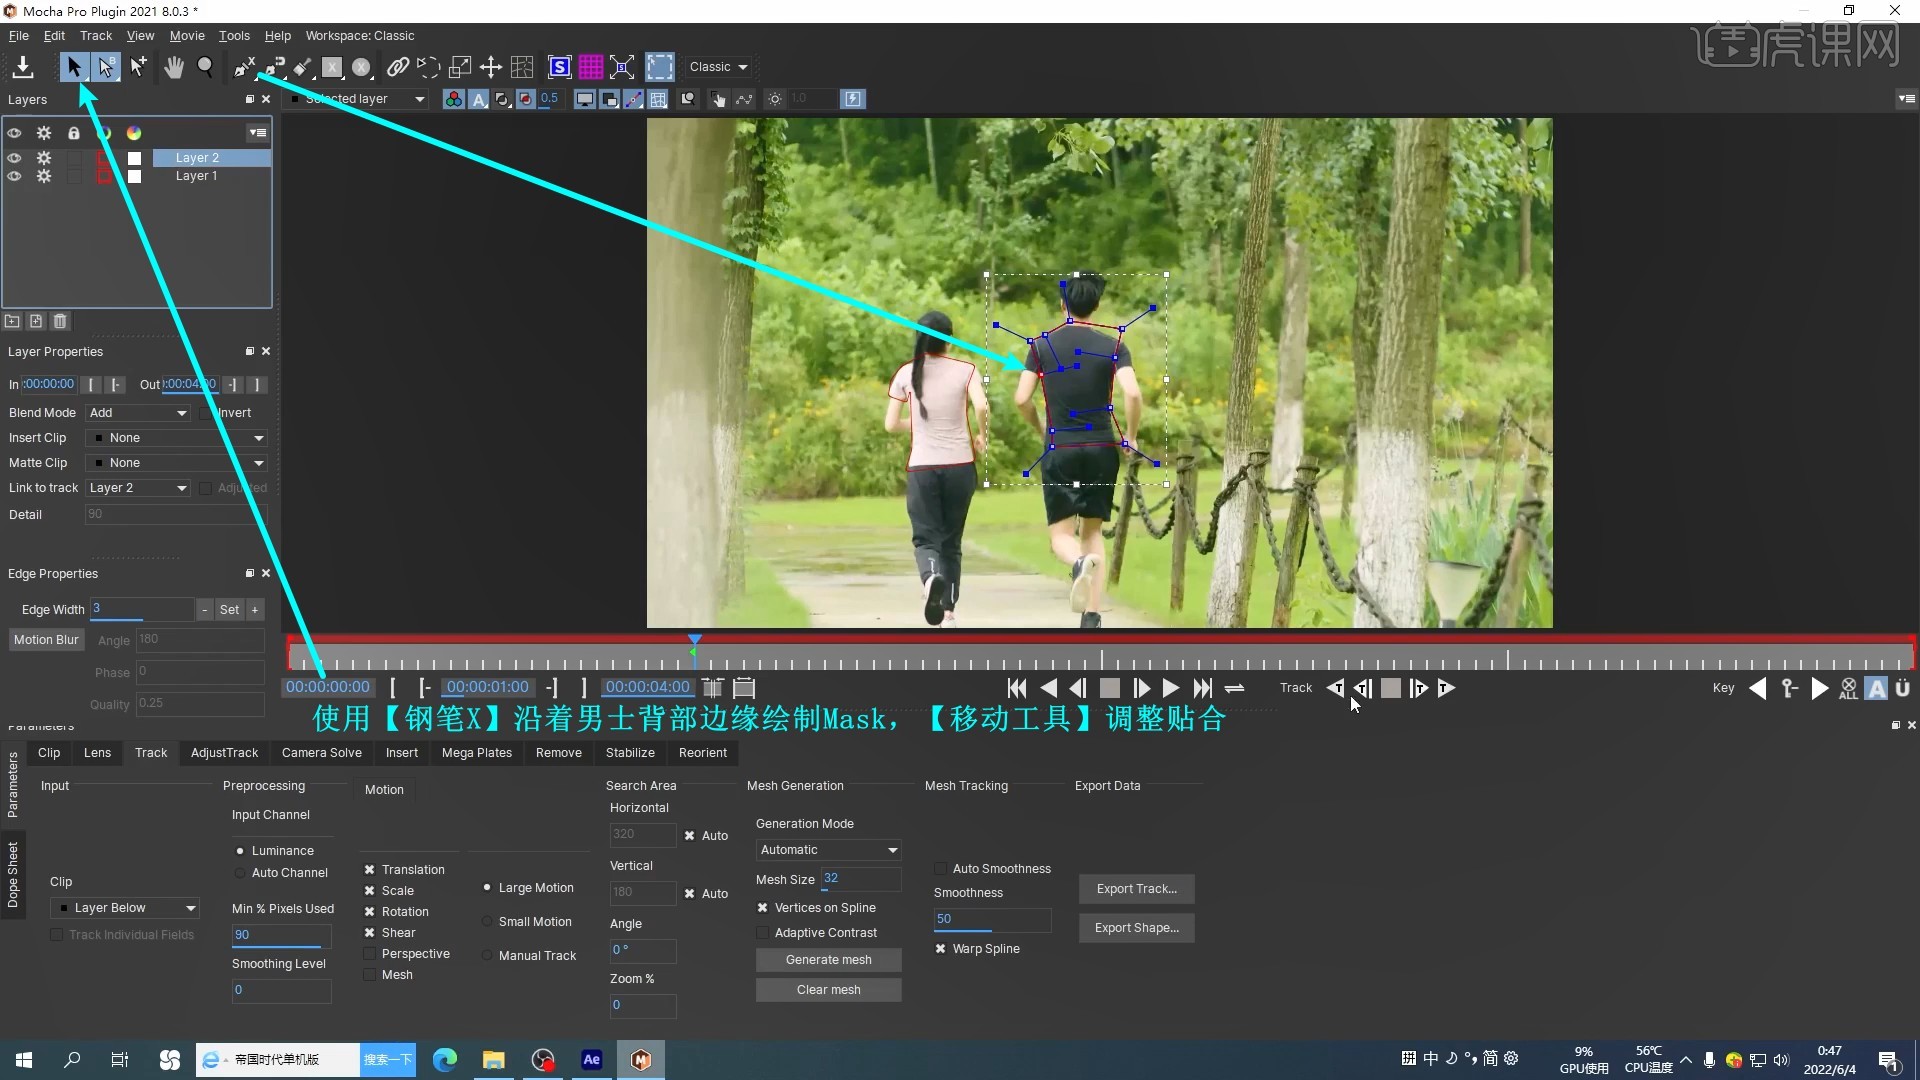Select the X-Spline pen tool
Viewport: 1920px width, 1080px height.
point(245,67)
